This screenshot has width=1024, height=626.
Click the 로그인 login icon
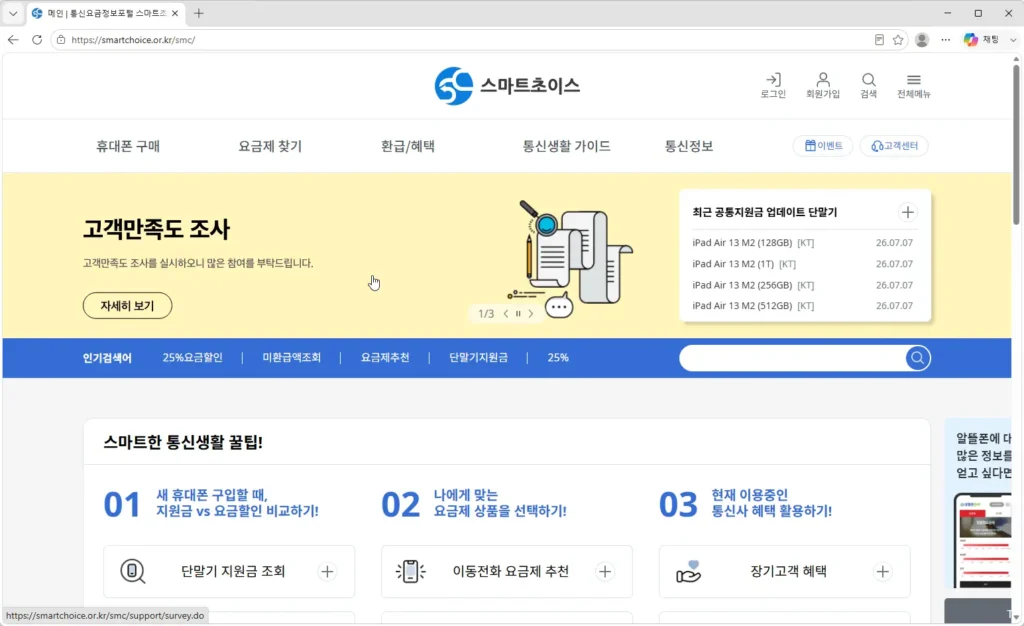tap(773, 86)
